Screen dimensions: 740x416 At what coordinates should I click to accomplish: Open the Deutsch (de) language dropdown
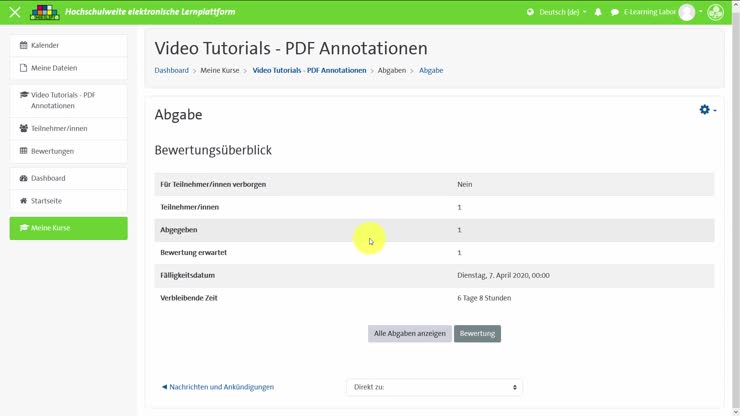point(563,12)
